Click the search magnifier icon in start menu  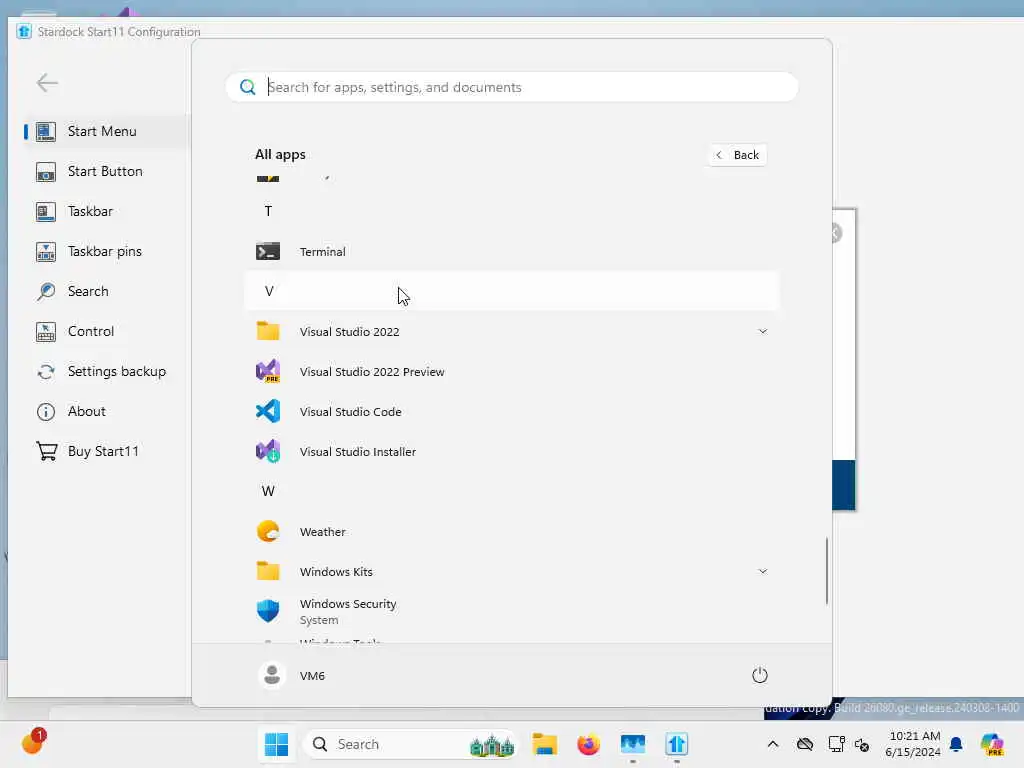point(248,87)
